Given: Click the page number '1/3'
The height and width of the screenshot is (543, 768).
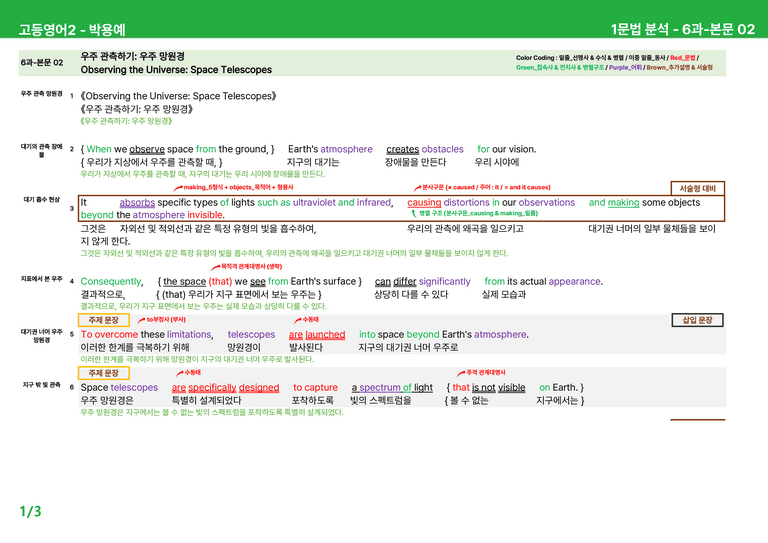Looking at the screenshot, I should pyautogui.click(x=30, y=512).
